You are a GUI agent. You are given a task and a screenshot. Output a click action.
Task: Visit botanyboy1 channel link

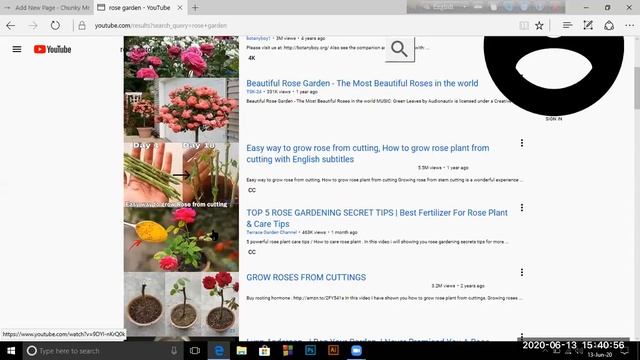(x=258, y=38)
